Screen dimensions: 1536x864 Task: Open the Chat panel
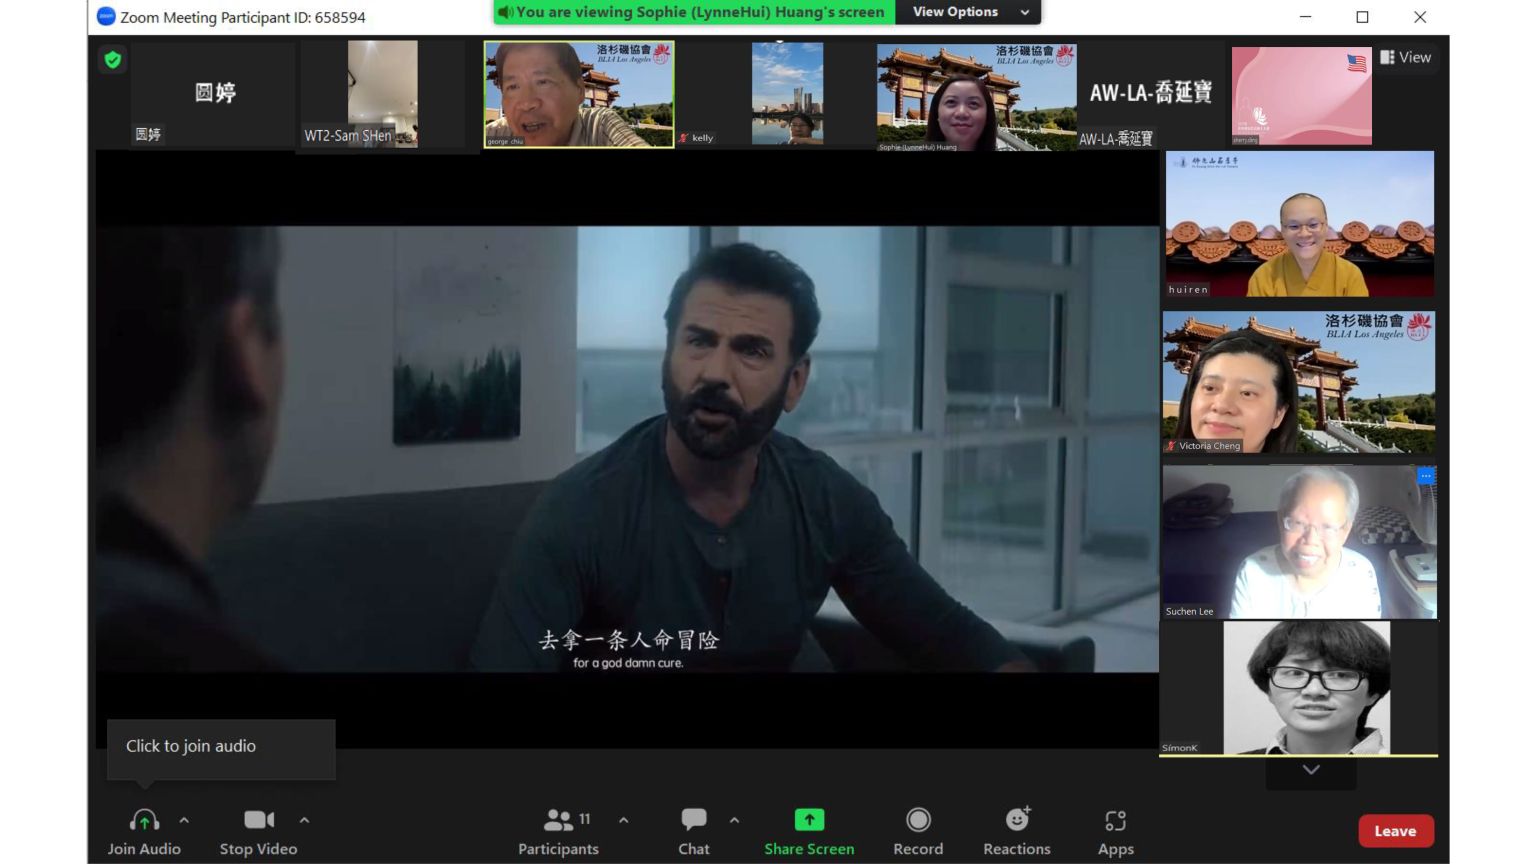click(x=694, y=832)
